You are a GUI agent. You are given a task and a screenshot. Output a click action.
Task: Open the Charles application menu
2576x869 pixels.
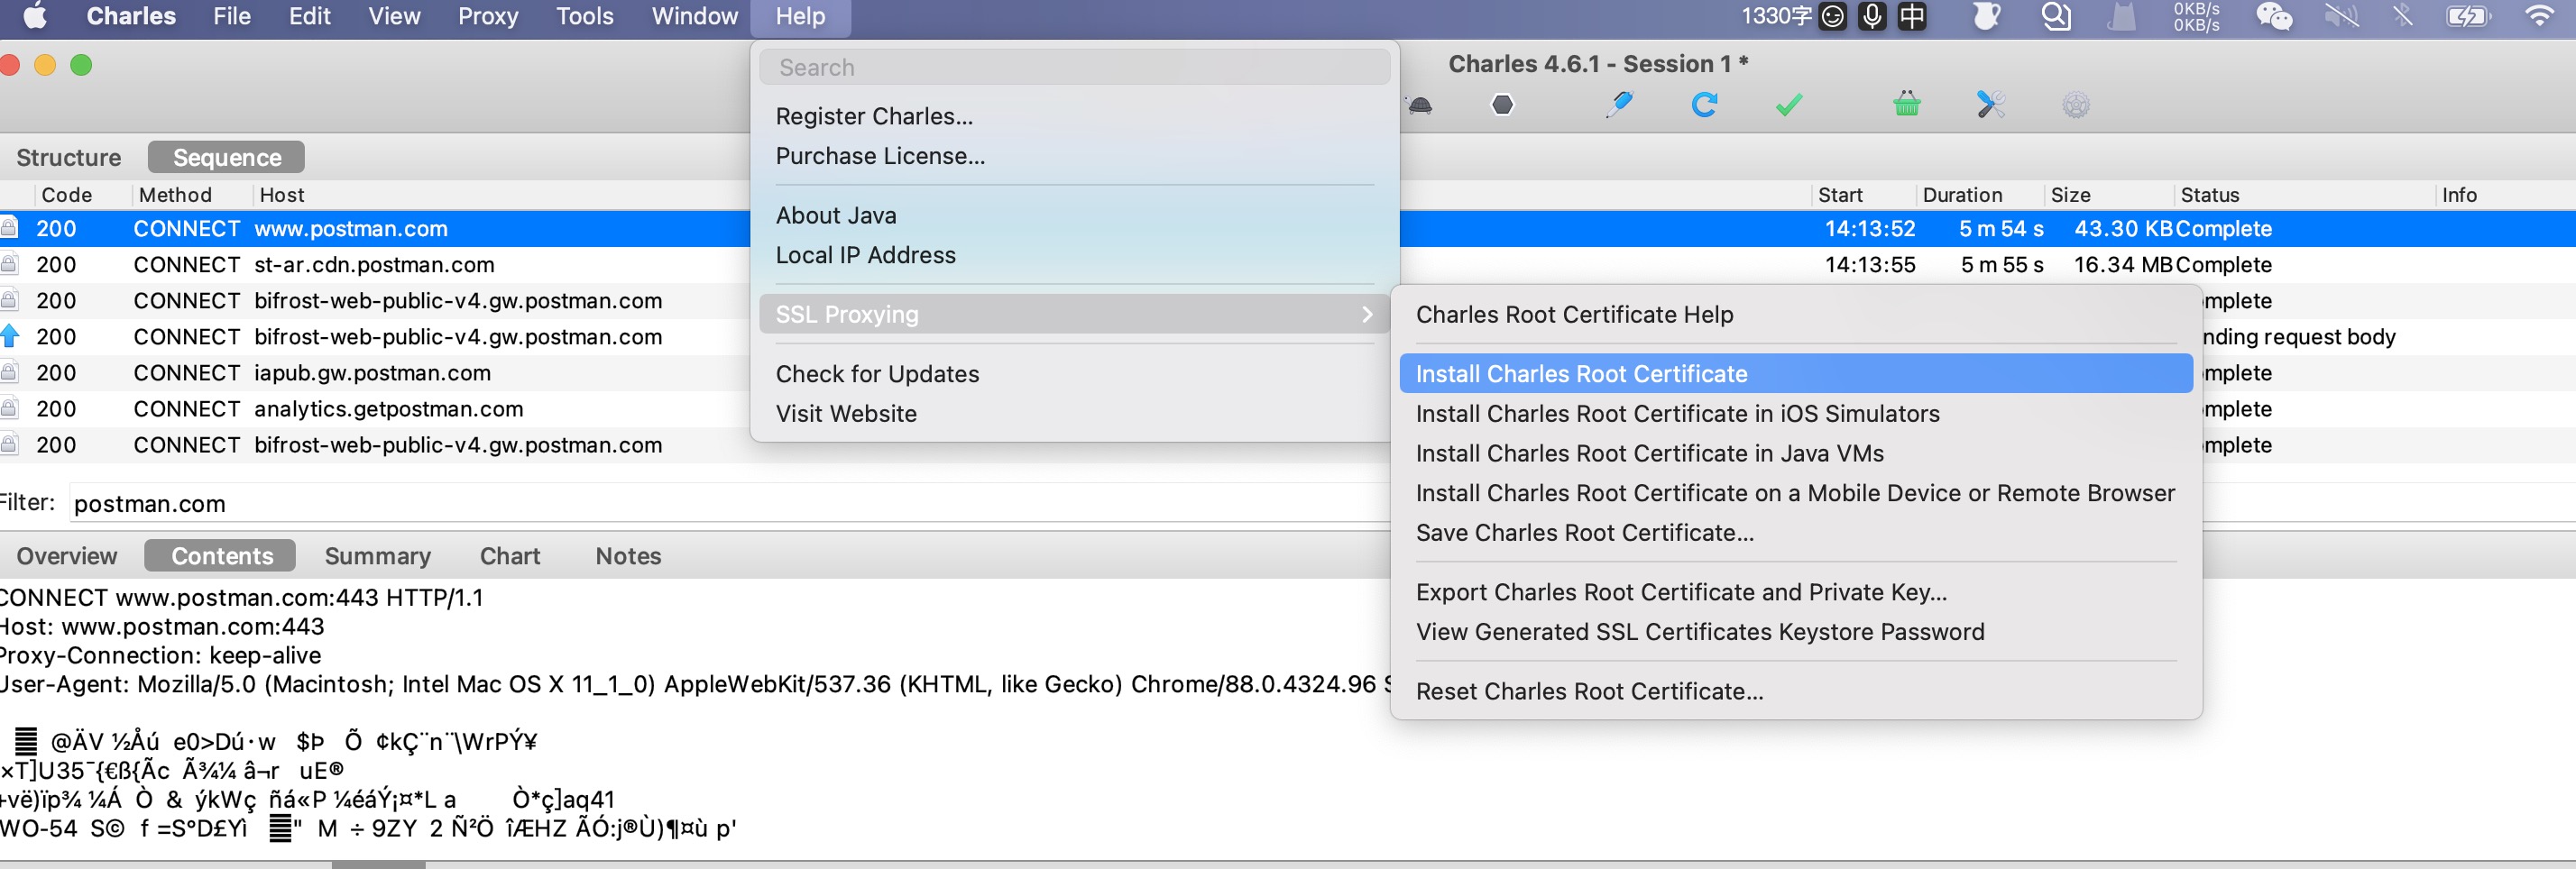[x=131, y=16]
